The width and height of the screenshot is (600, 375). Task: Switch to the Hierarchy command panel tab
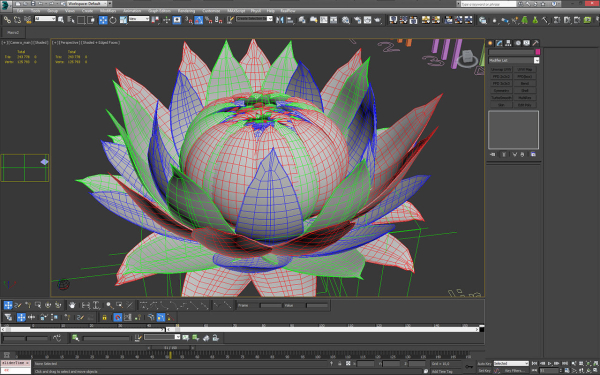coord(508,43)
